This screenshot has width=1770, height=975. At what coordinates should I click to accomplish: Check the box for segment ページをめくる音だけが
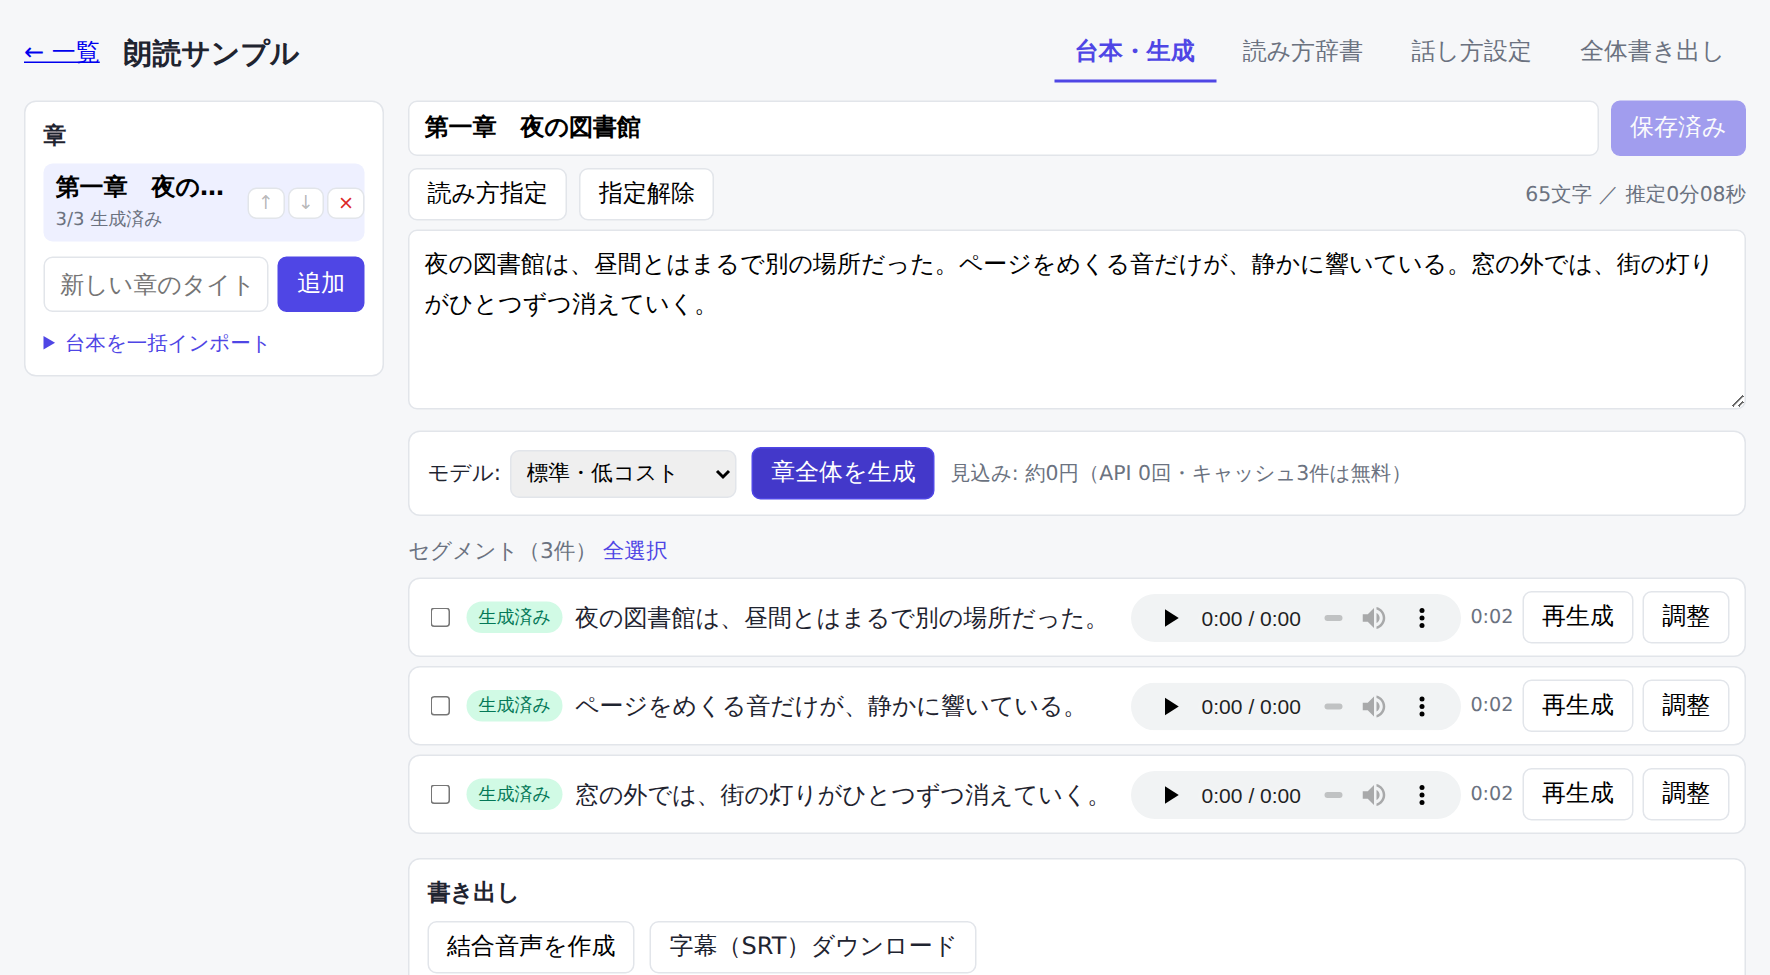tap(440, 706)
